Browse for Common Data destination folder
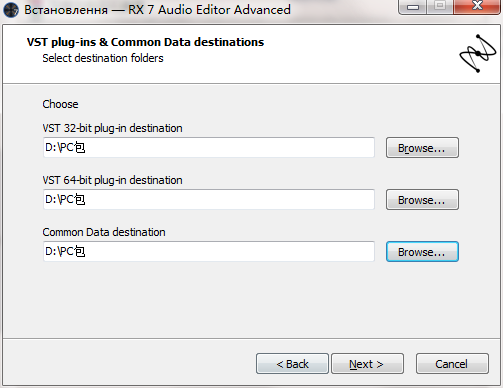The width and height of the screenshot is (503, 388). pos(422,252)
